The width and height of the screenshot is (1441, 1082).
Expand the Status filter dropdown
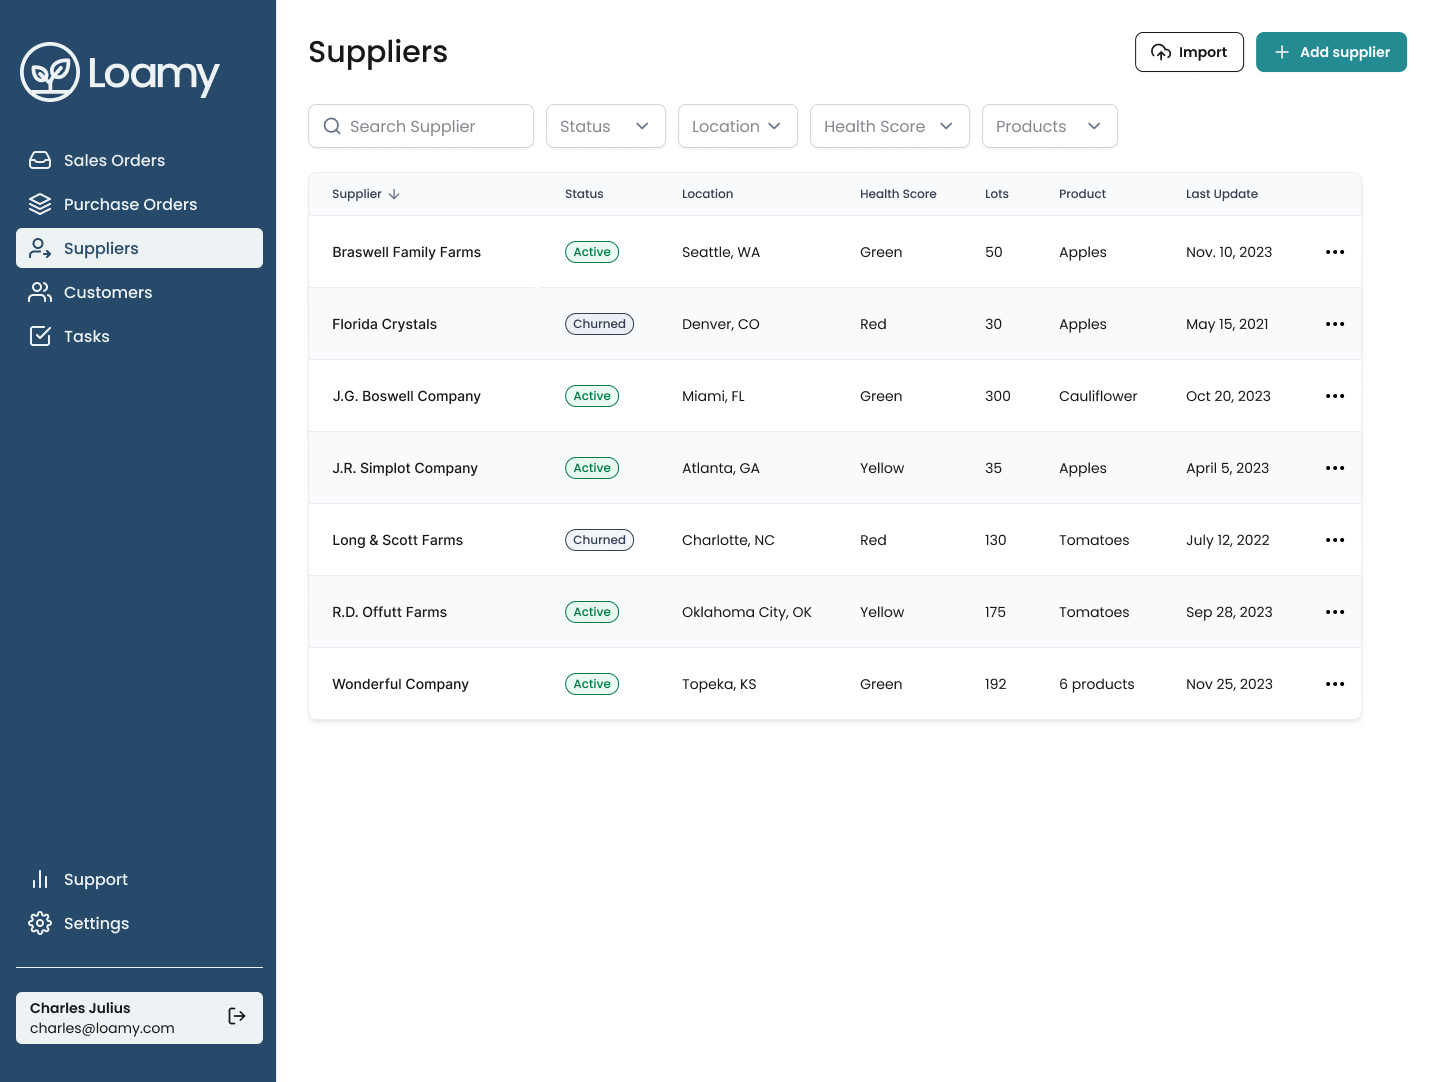[x=606, y=126]
